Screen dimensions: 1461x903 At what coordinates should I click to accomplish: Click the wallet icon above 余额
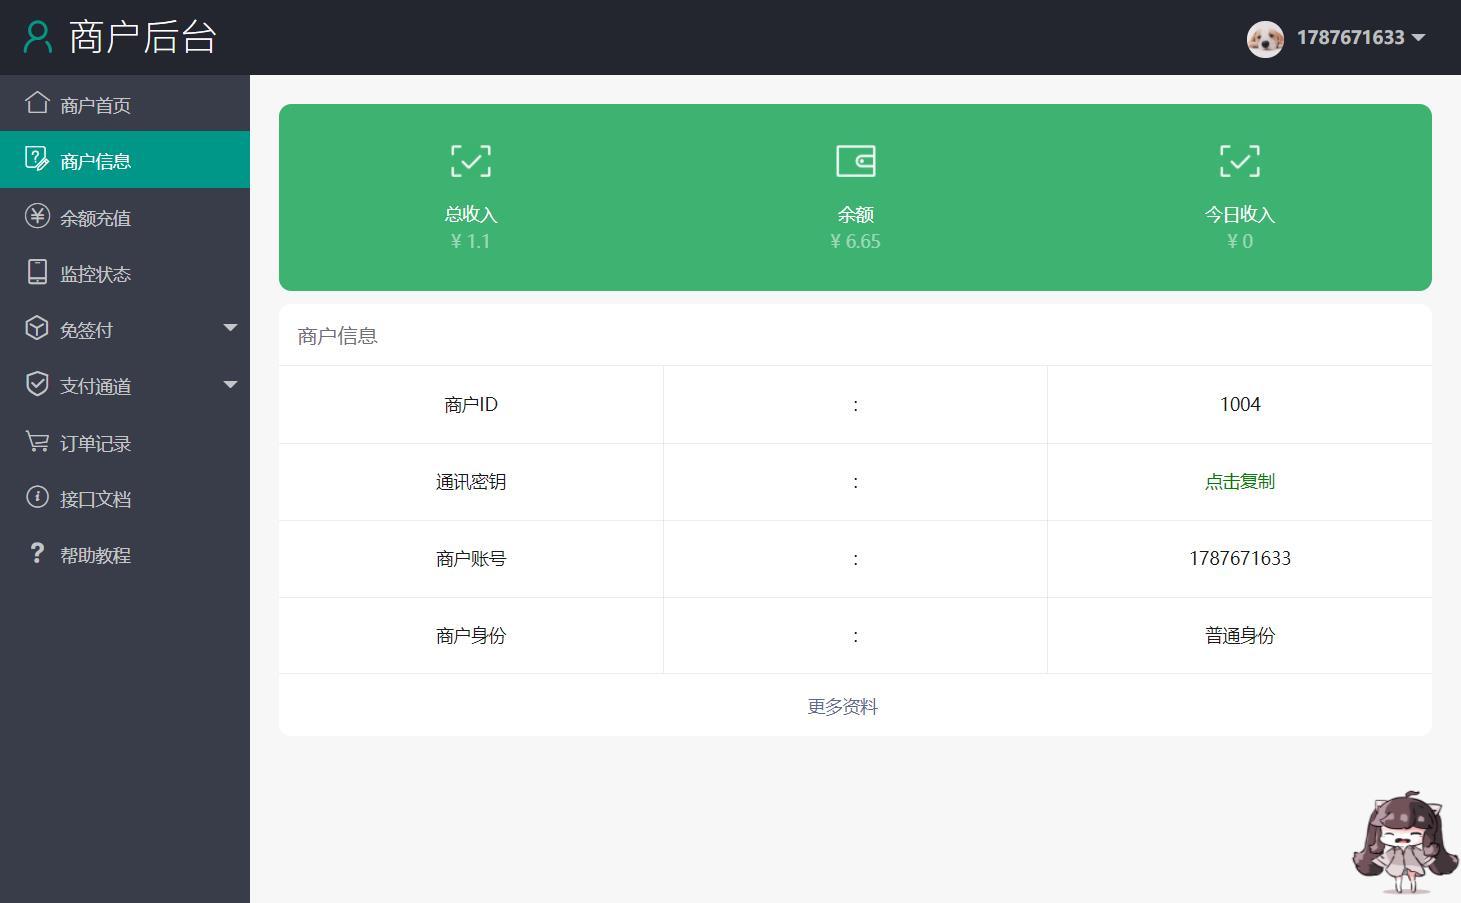pyautogui.click(x=856, y=161)
